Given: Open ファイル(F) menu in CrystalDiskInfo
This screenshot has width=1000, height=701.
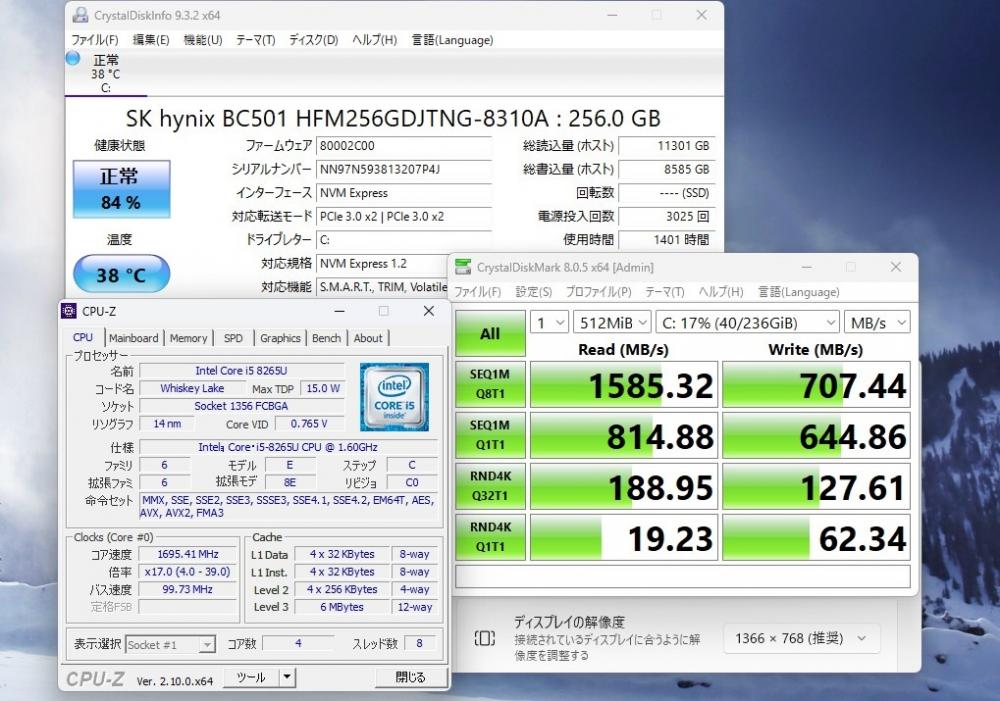Looking at the screenshot, I should pos(94,40).
